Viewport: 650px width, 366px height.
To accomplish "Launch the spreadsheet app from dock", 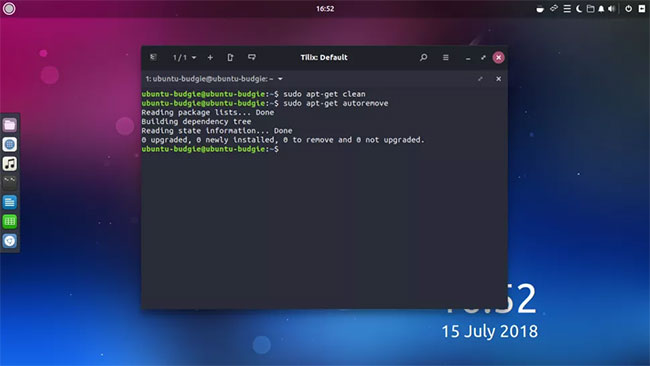I will (10, 221).
